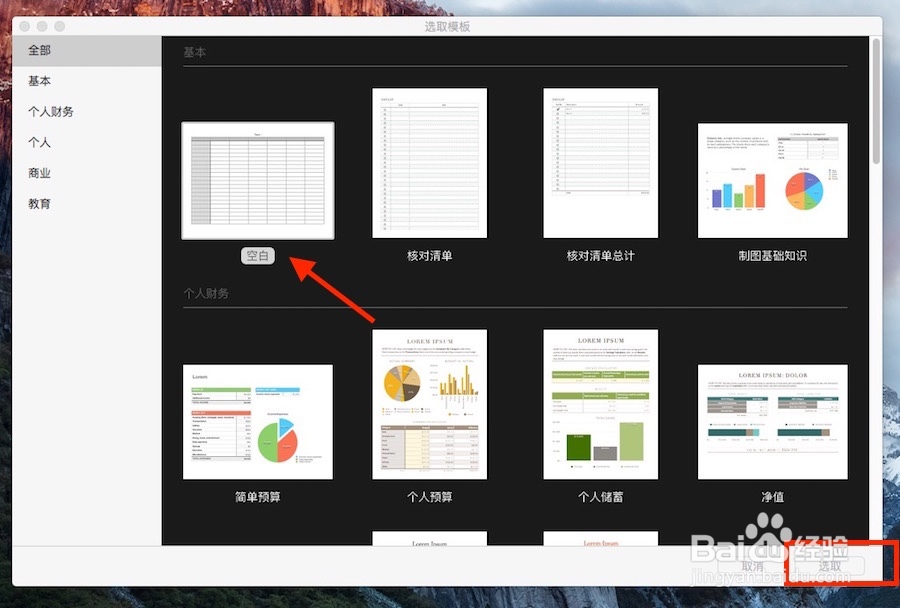Click the 制图基础知识 template label
This screenshot has width=900, height=608.
click(x=773, y=255)
